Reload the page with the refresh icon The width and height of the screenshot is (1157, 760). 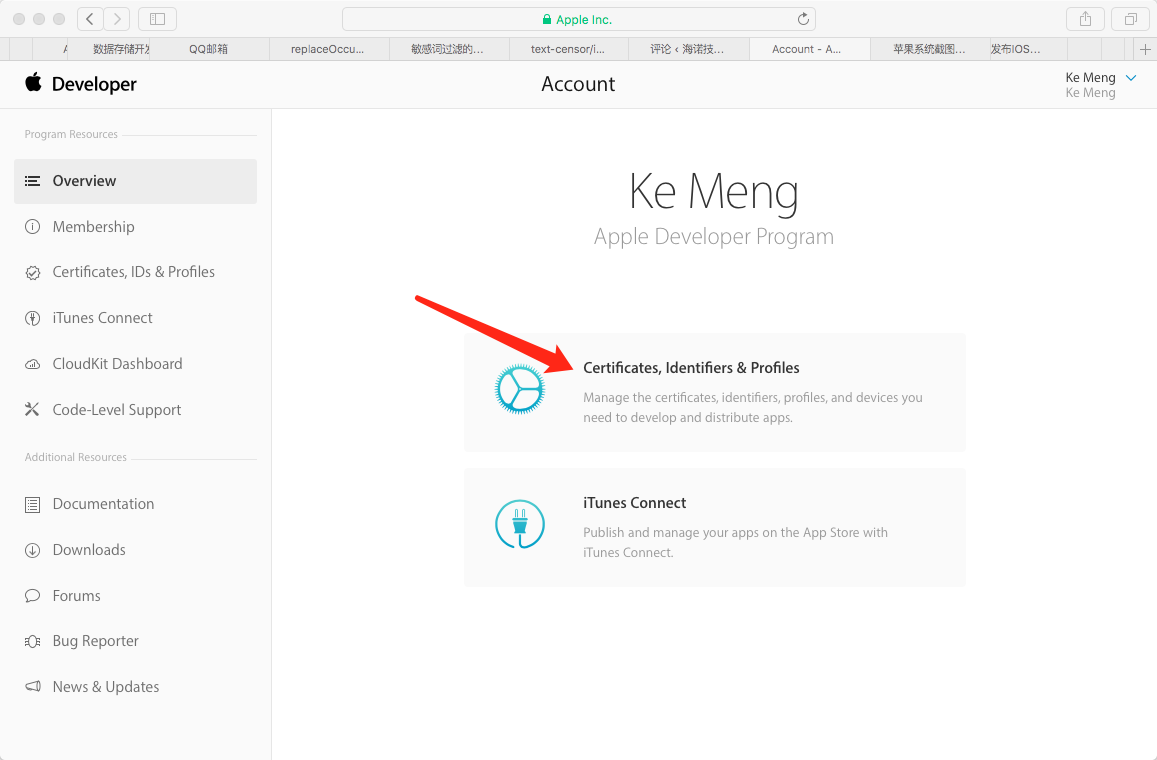(804, 19)
